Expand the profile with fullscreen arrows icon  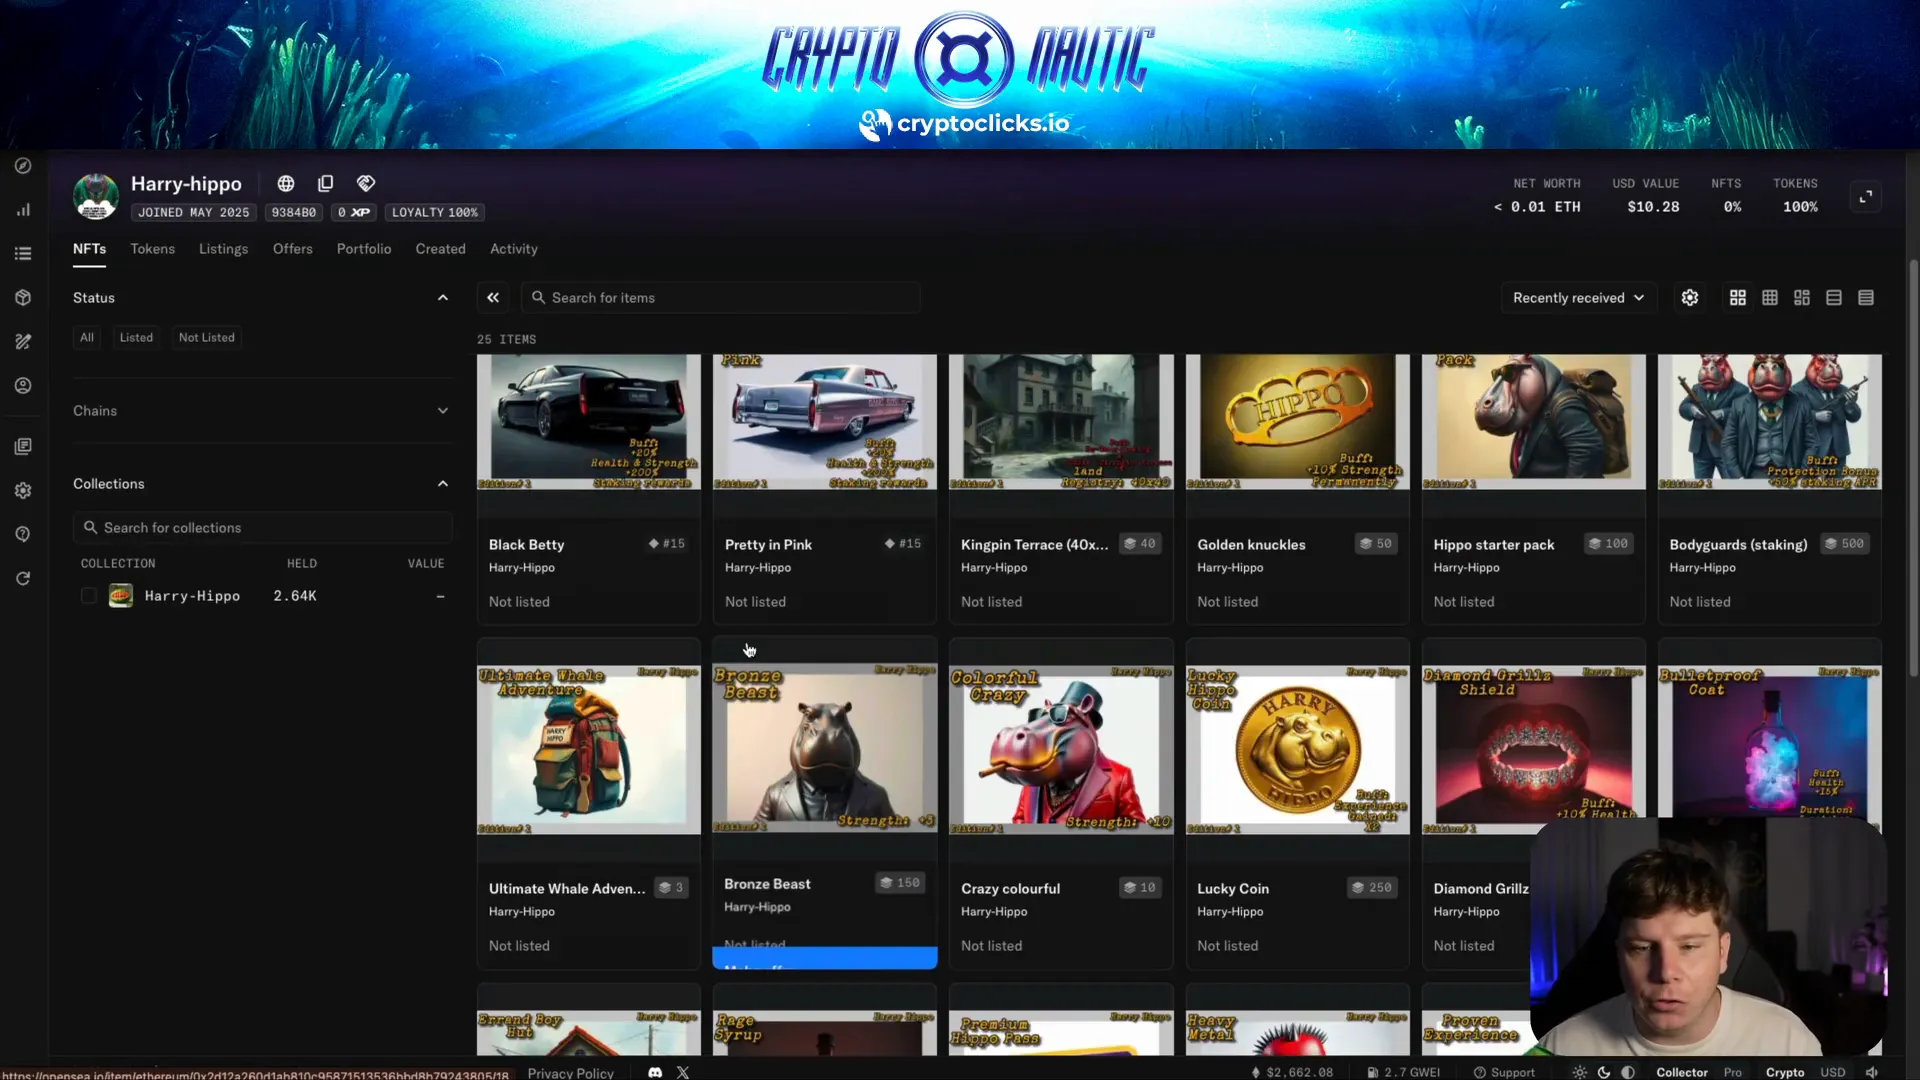[x=1866, y=197]
